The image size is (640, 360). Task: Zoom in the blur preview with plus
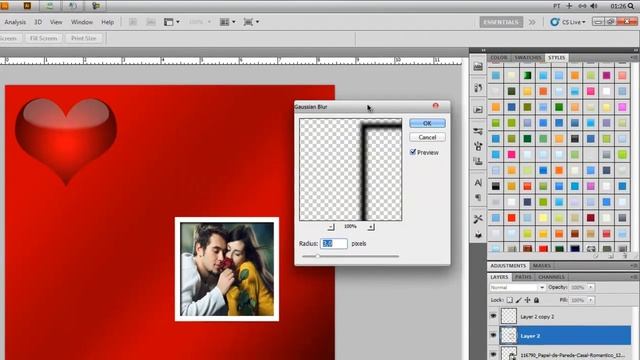(371, 227)
